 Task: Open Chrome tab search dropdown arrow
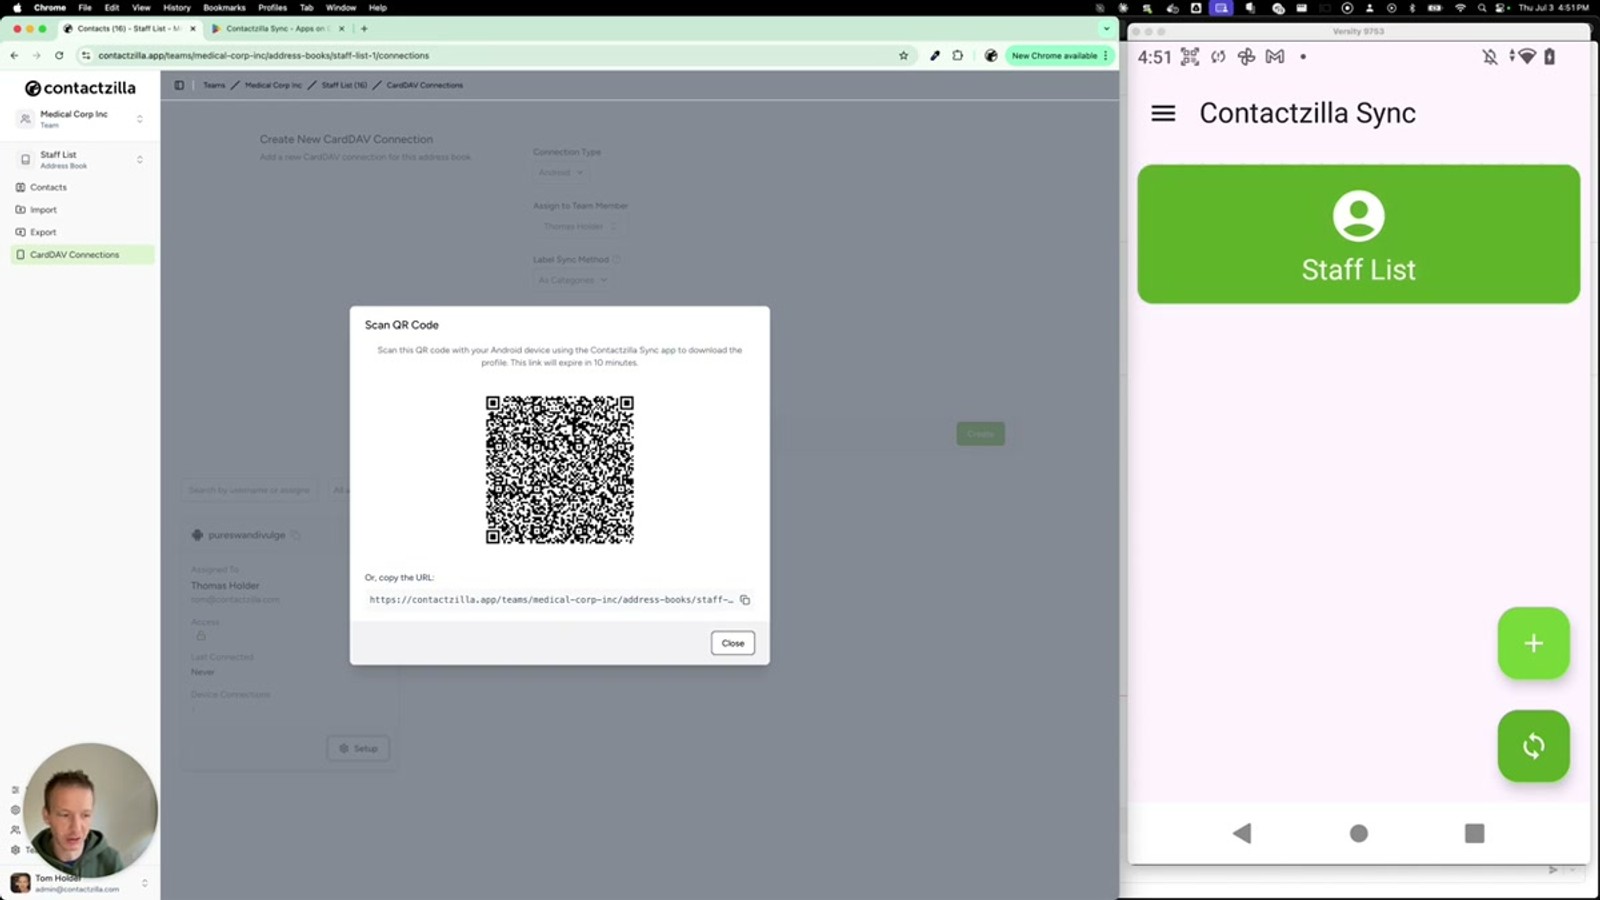[1106, 29]
